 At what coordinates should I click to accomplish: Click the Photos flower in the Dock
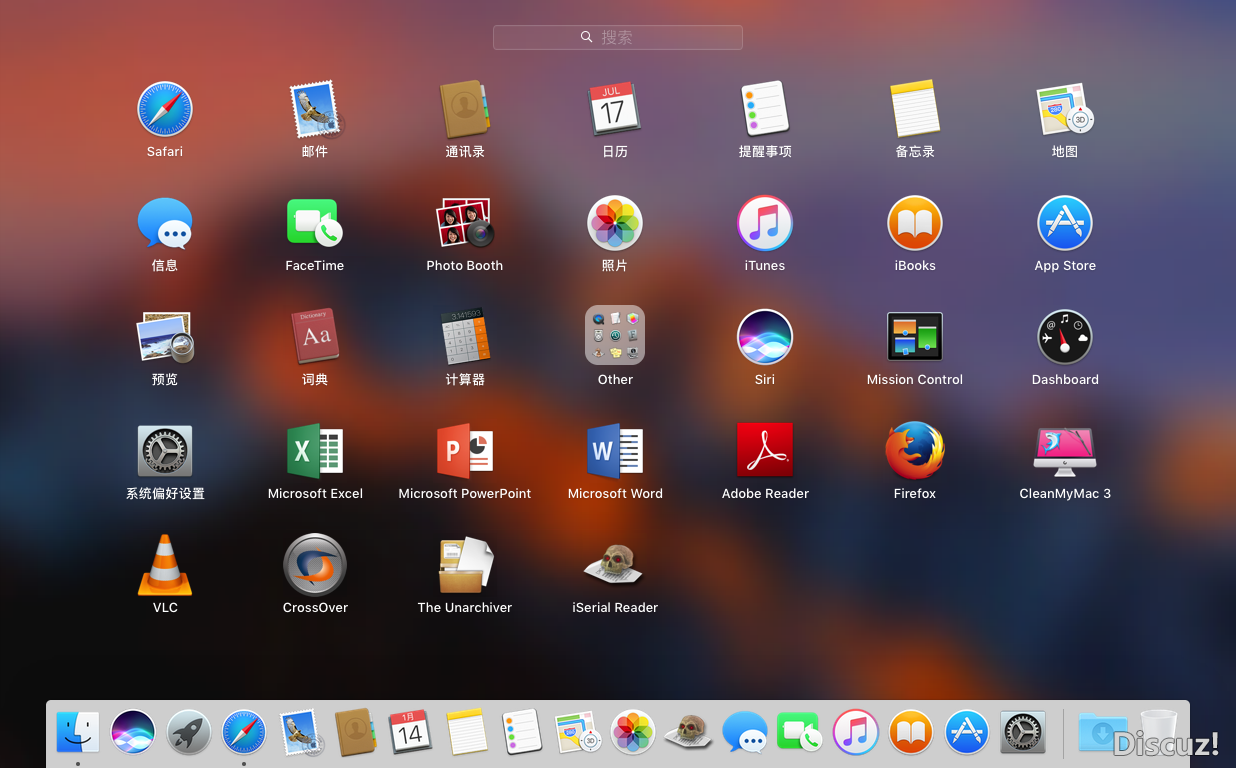click(633, 733)
